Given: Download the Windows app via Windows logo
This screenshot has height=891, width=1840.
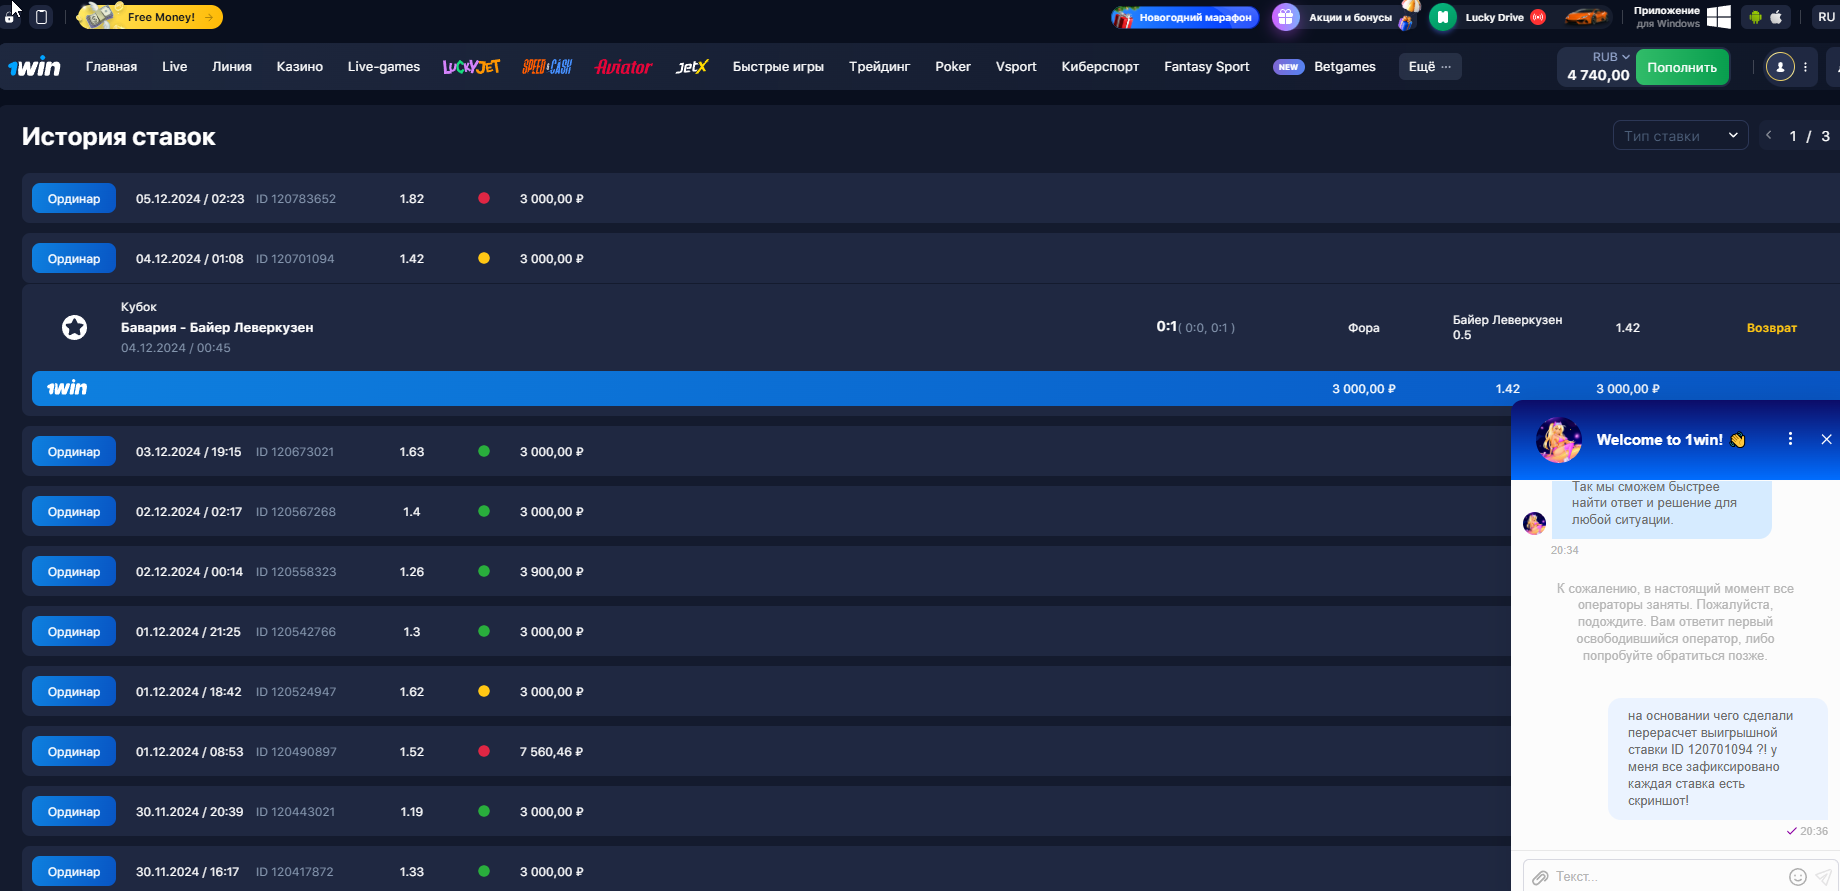Looking at the screenshot, I should (x=1719, y=17).
